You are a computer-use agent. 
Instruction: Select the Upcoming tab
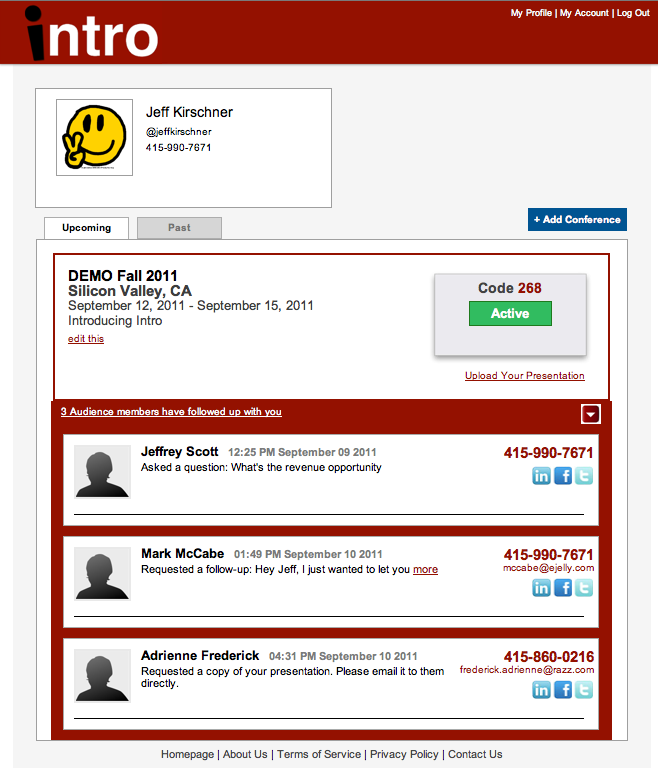point(86,228)
